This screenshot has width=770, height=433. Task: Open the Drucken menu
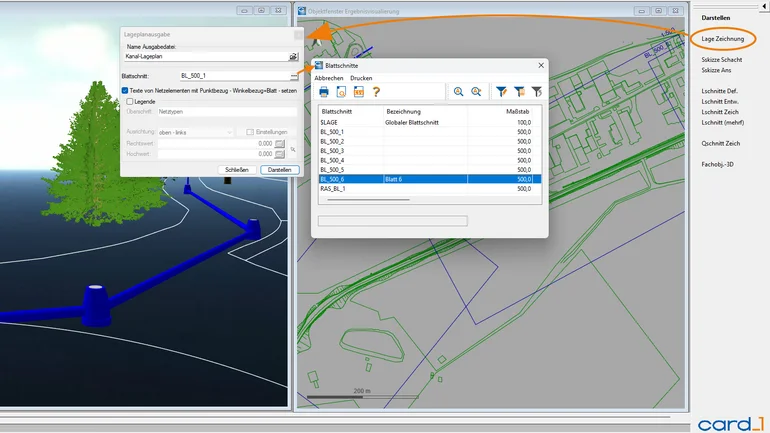coord(361,78)
